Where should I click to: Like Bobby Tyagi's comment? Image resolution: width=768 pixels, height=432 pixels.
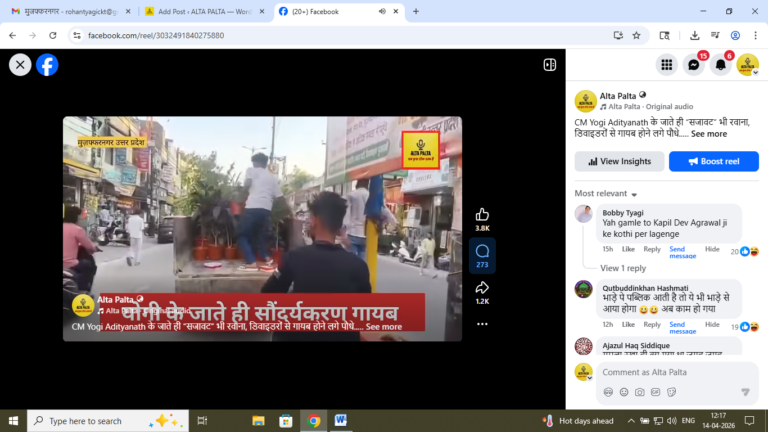click(628, 249)
